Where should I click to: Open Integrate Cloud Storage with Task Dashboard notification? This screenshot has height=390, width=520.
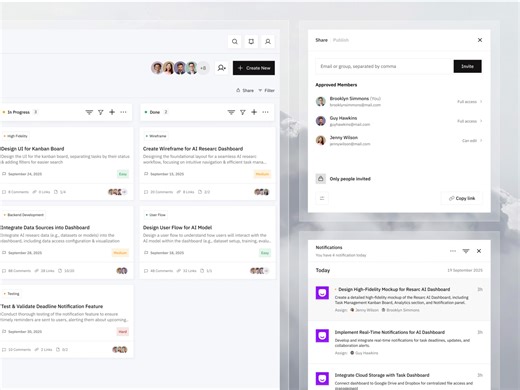[x=399, y=378]
